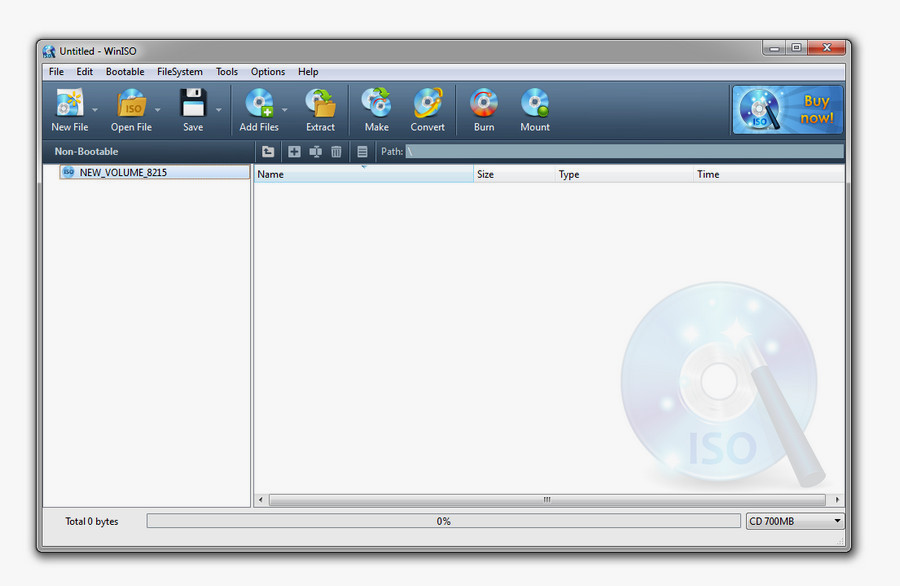
Task: Click the Extract icon
Action: click(x=320, y=103)
